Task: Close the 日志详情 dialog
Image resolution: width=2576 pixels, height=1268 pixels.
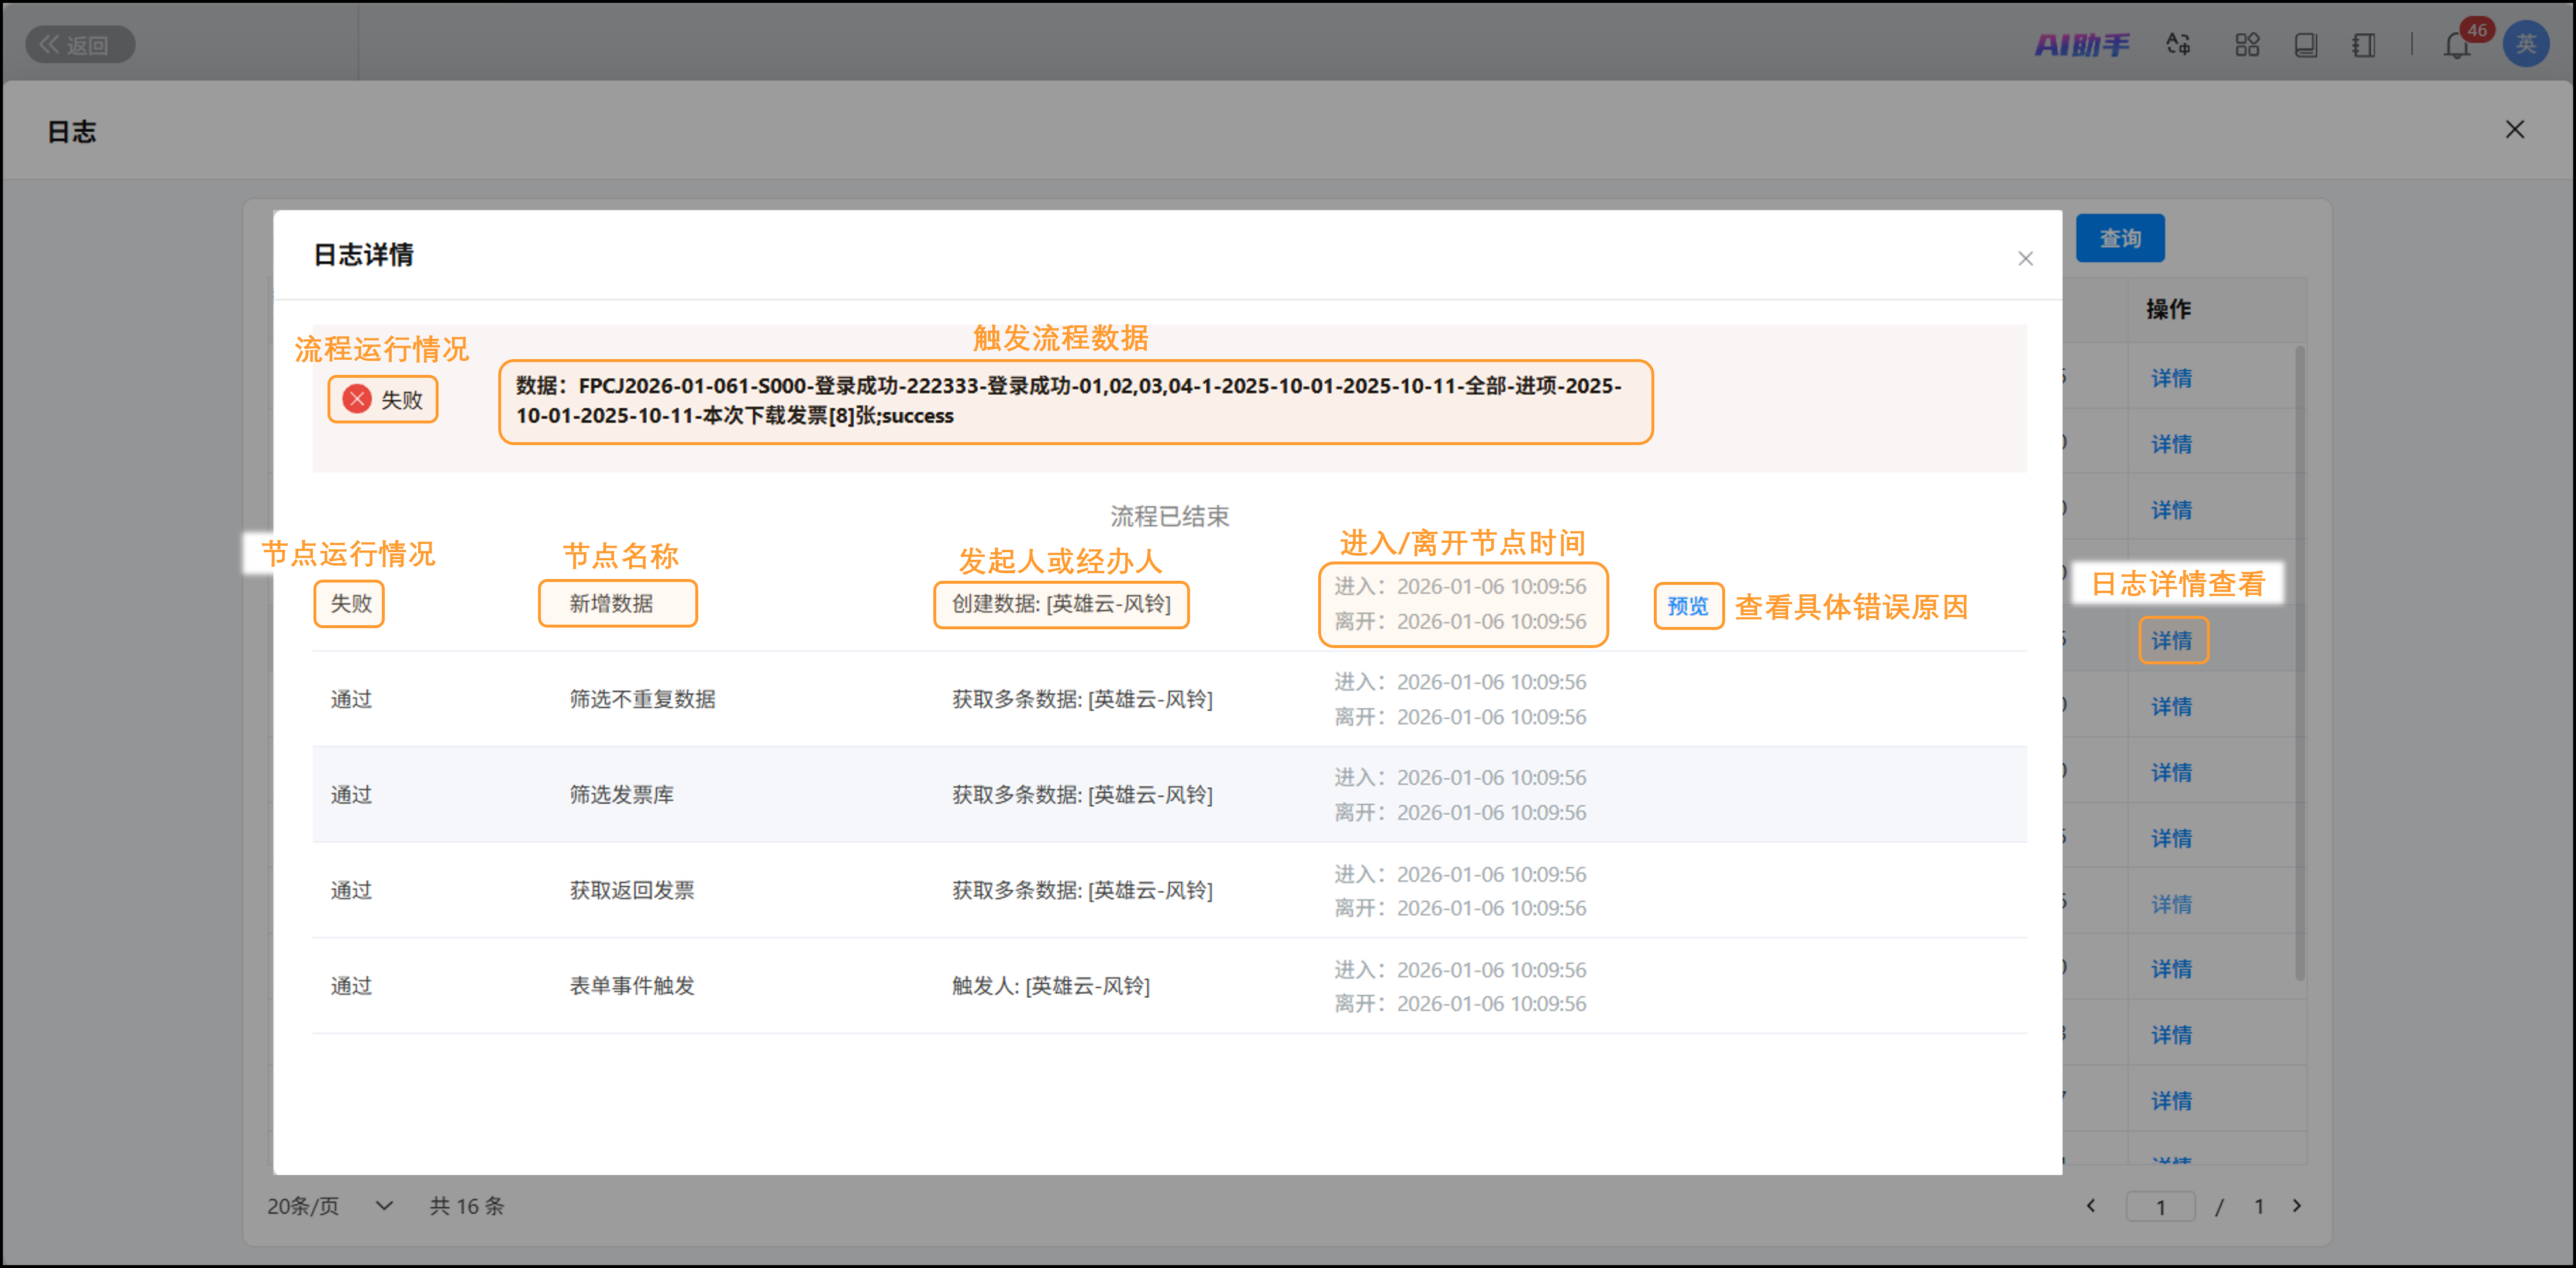Action: click(x=2025, y=259)
